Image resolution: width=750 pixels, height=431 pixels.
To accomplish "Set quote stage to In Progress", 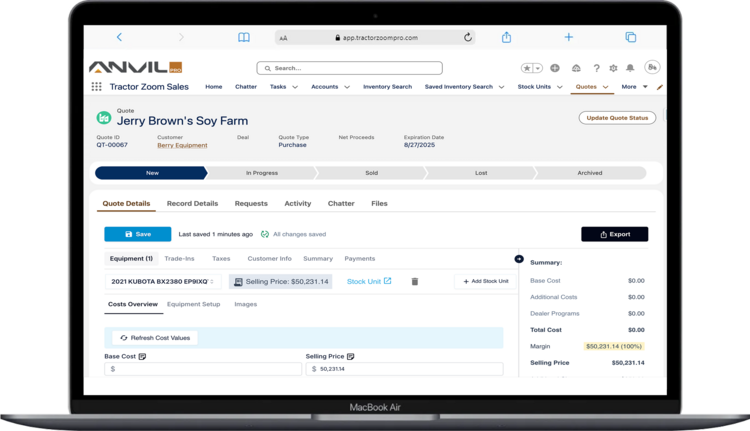I will (262, 173).
